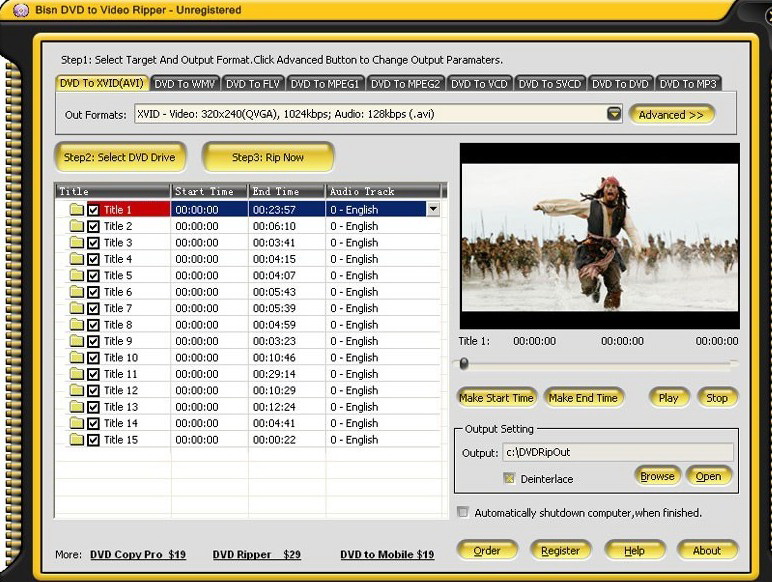
Task: Open the output folder
Action: coord(708,476)
